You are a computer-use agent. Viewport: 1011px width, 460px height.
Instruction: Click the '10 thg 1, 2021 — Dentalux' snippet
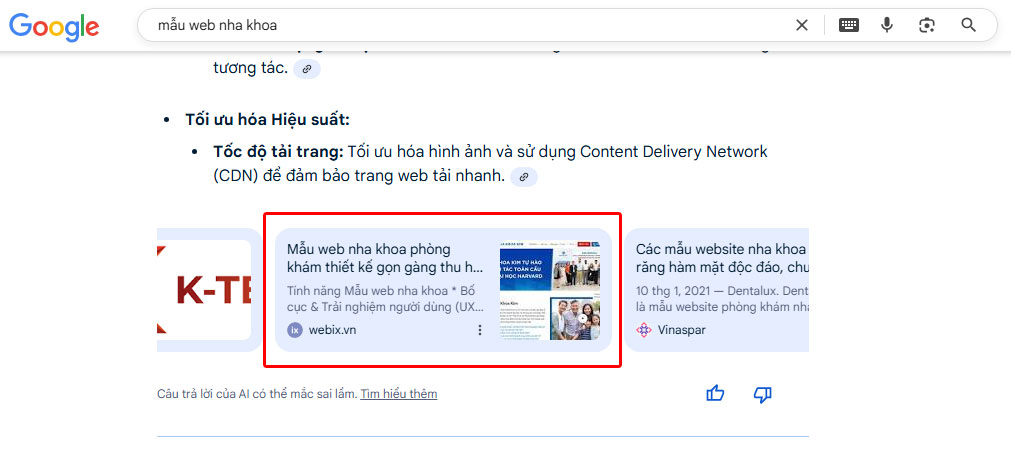(x=722, y=299)
